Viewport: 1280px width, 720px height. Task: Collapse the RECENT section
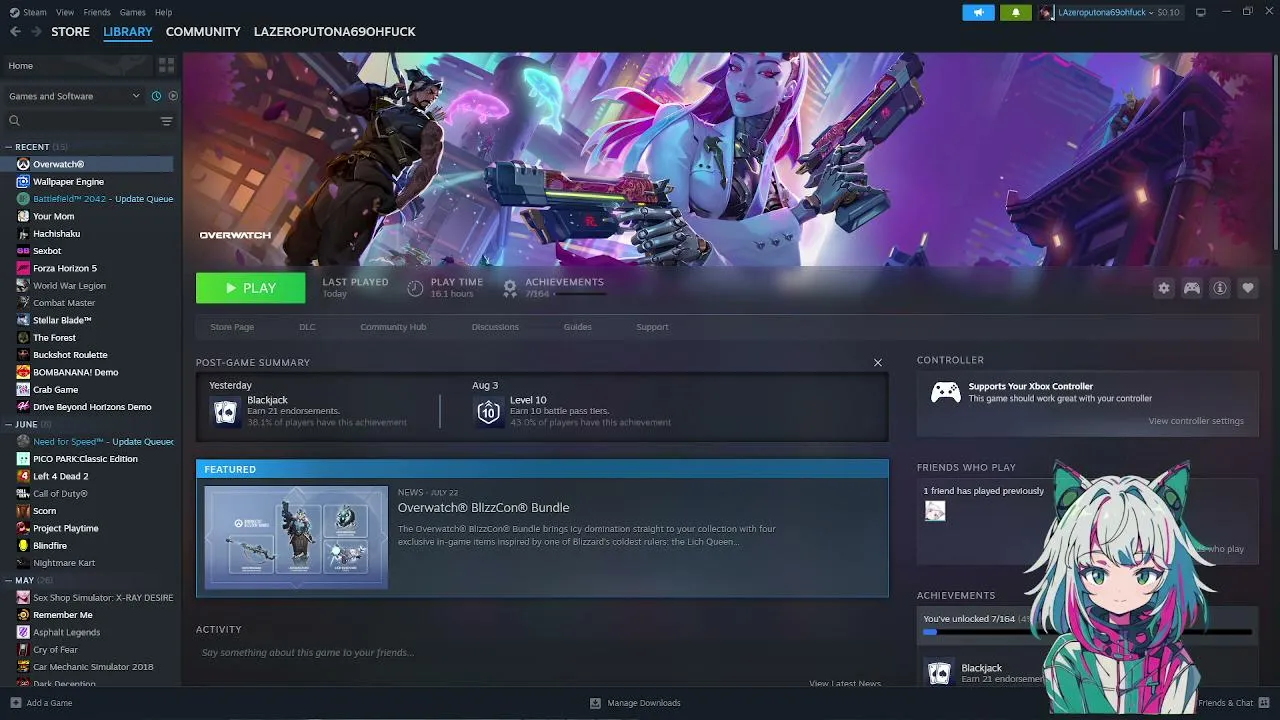(8, 147)
